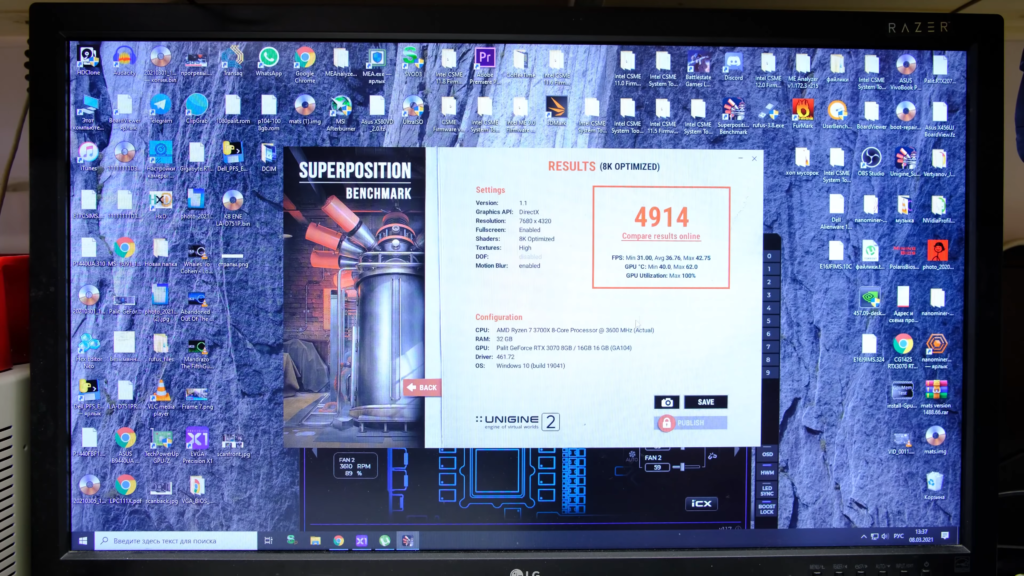Open Chrome from the taskbar
Screen dimensions: 1024x576
pyautogui.click(x=338, y=540)
